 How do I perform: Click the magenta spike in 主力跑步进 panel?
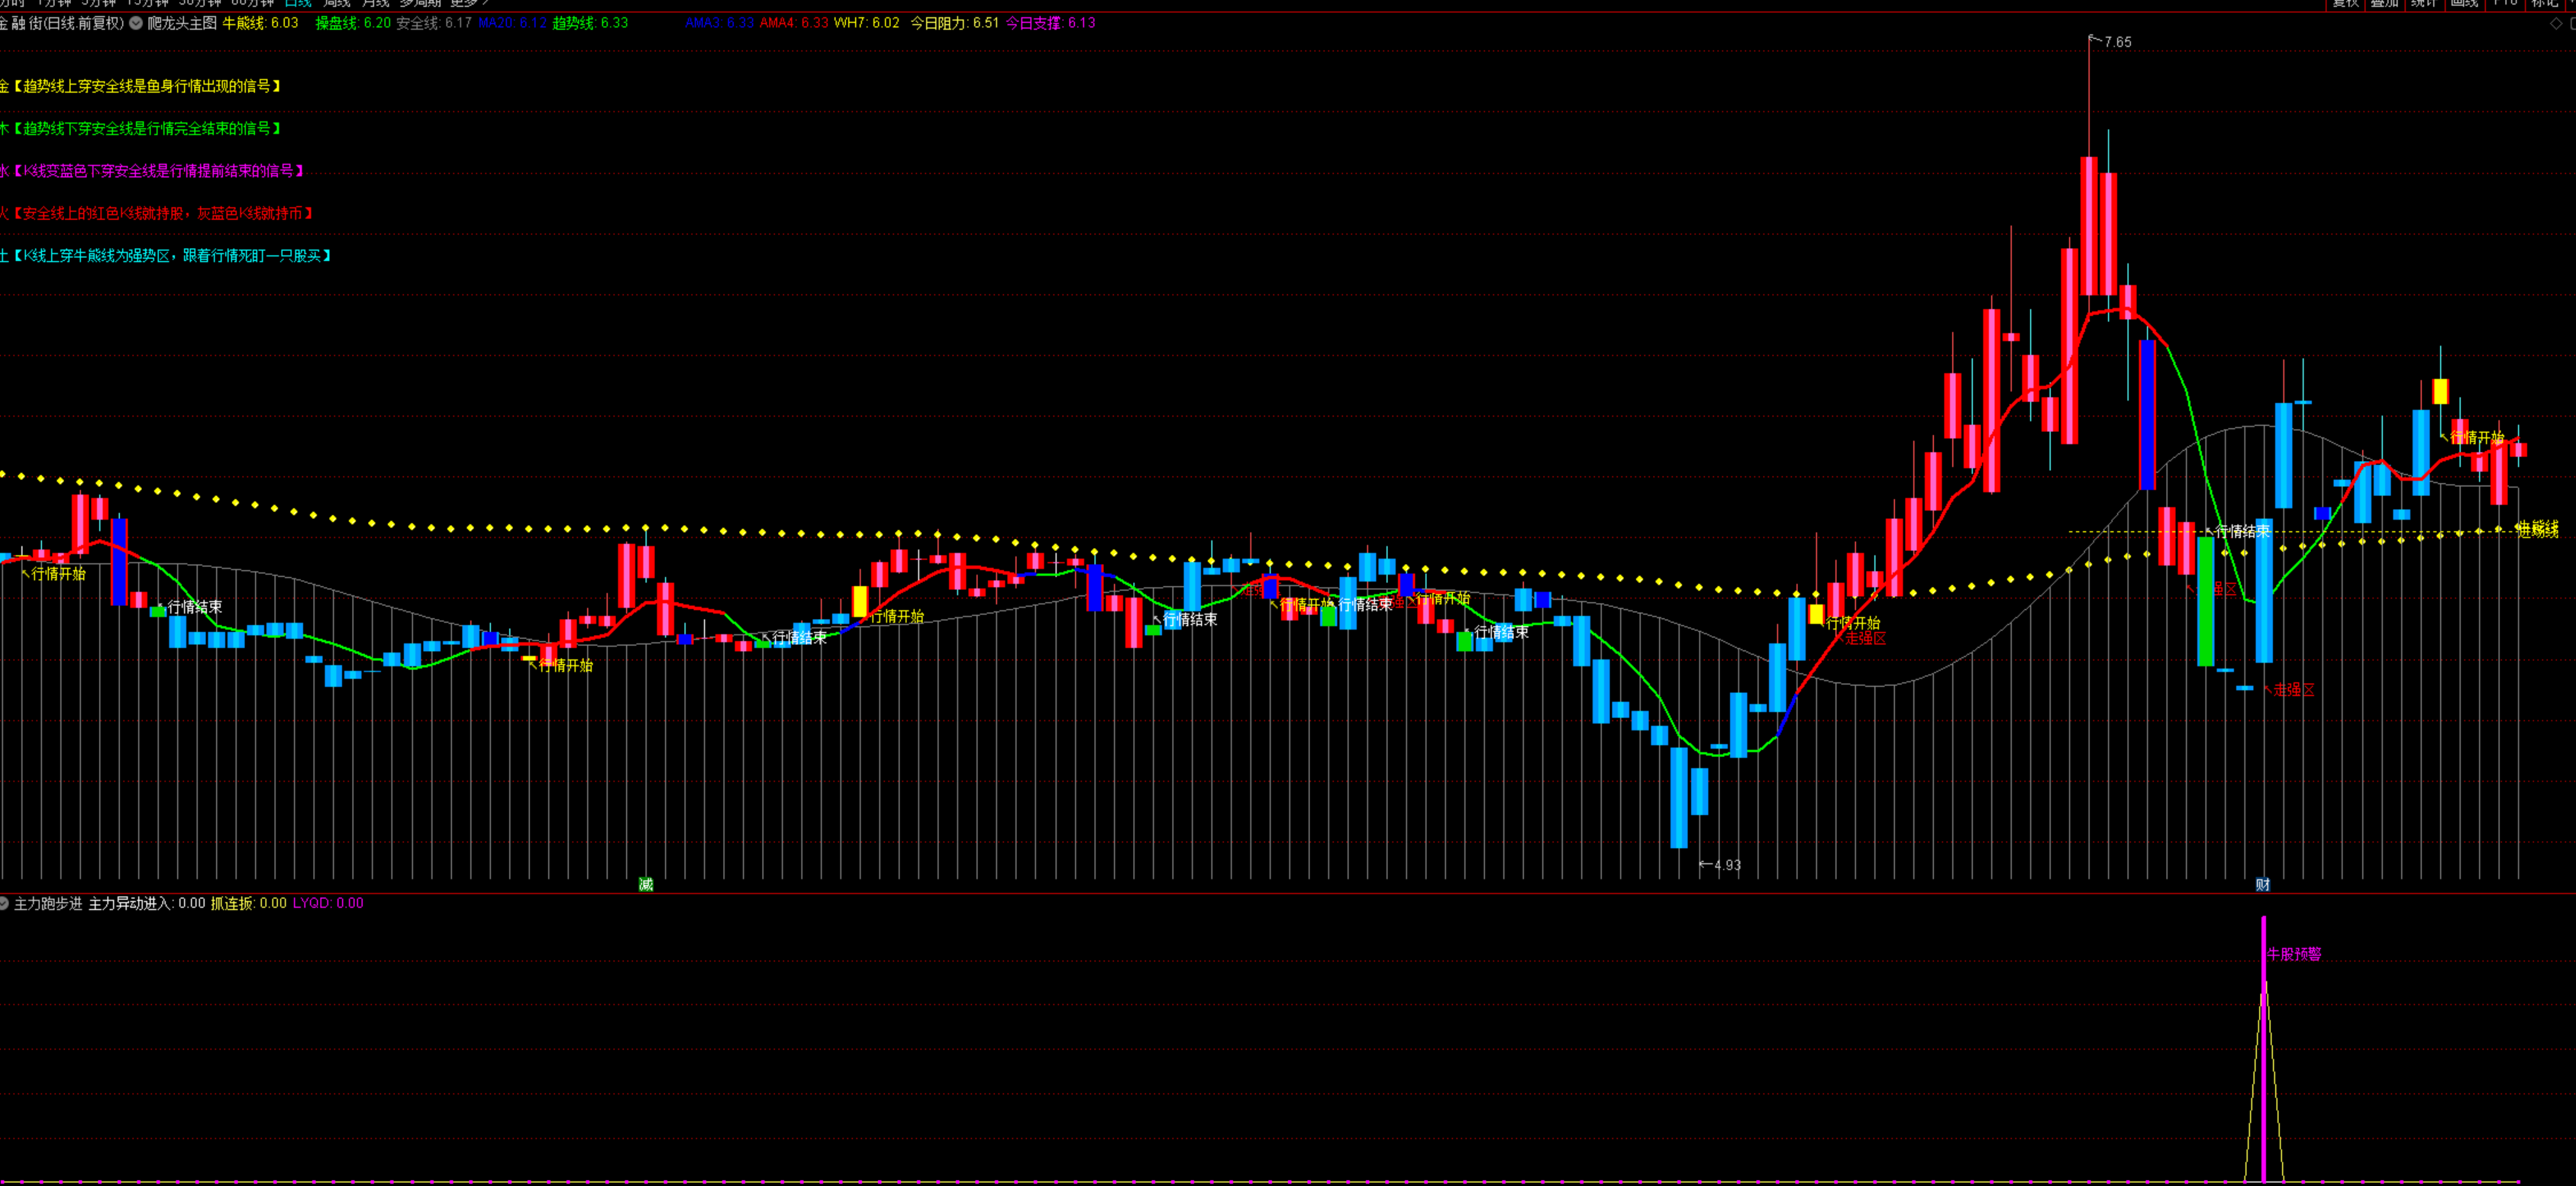click(x=2264, y=1050)
